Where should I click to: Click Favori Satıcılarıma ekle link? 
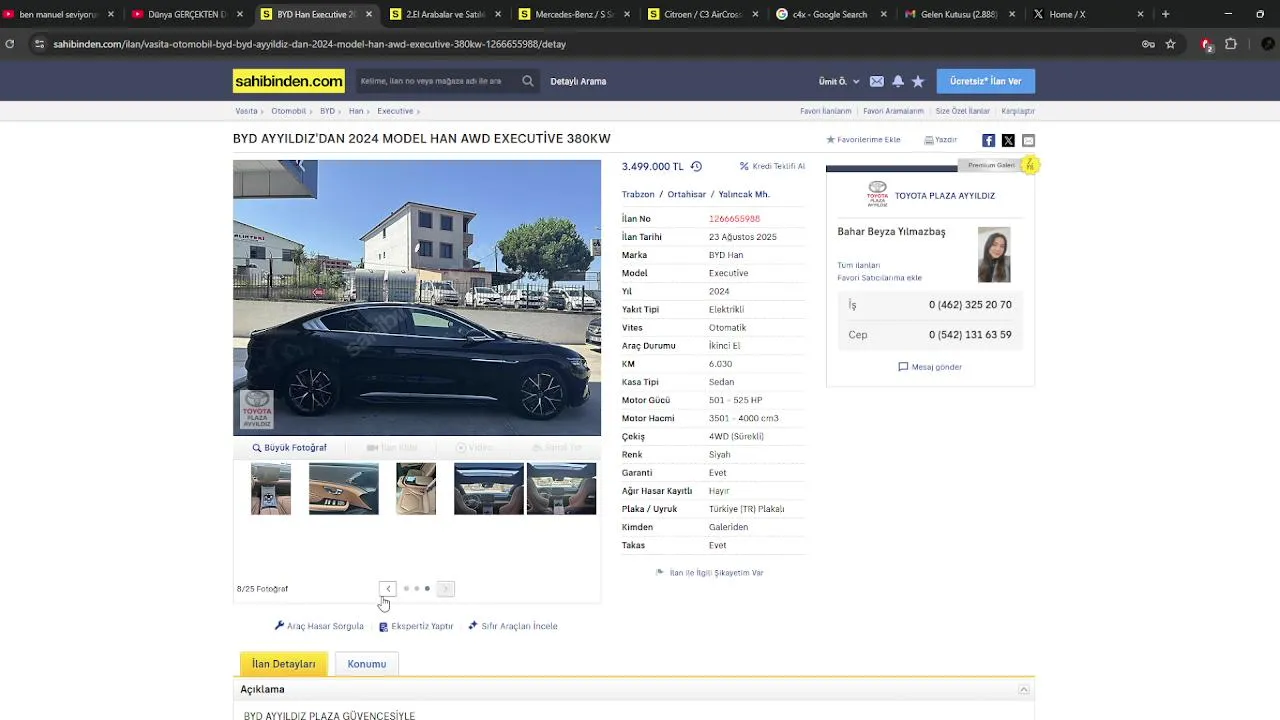coord(879,278)
